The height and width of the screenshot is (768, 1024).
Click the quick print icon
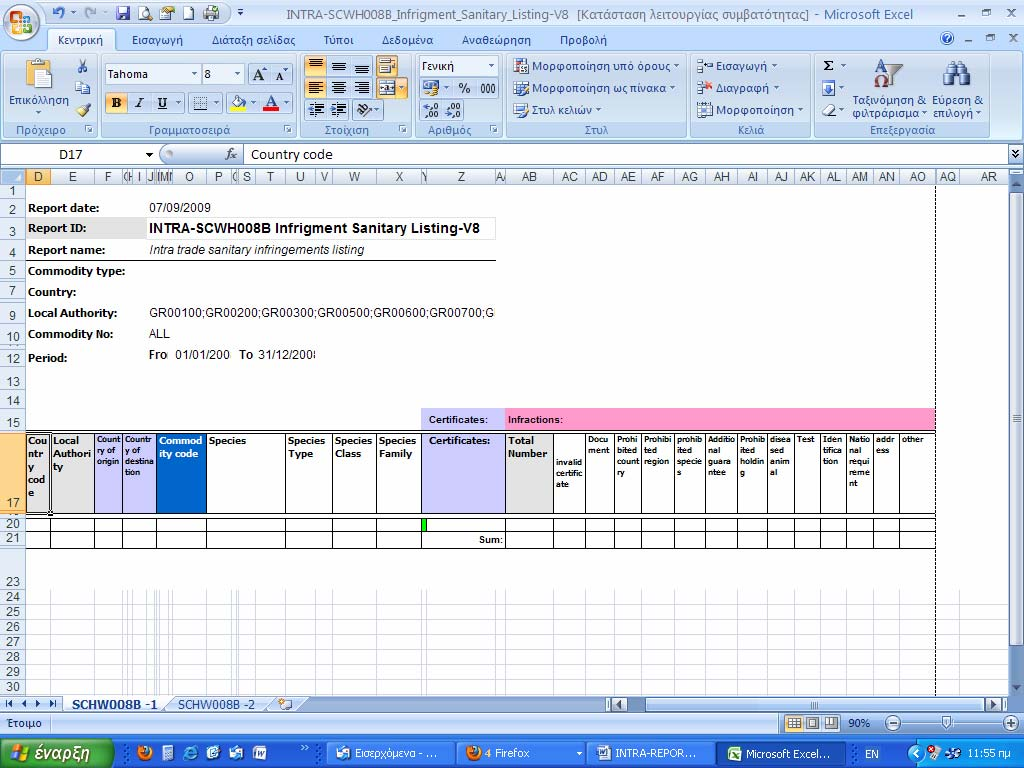click(x=211, y=13)
